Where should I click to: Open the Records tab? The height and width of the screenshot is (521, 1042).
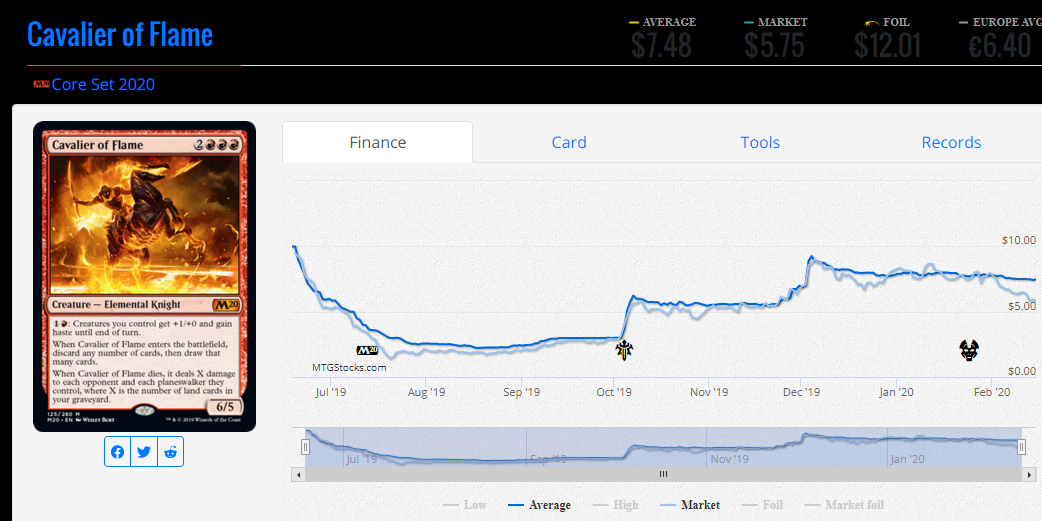(x=951, y=142)
